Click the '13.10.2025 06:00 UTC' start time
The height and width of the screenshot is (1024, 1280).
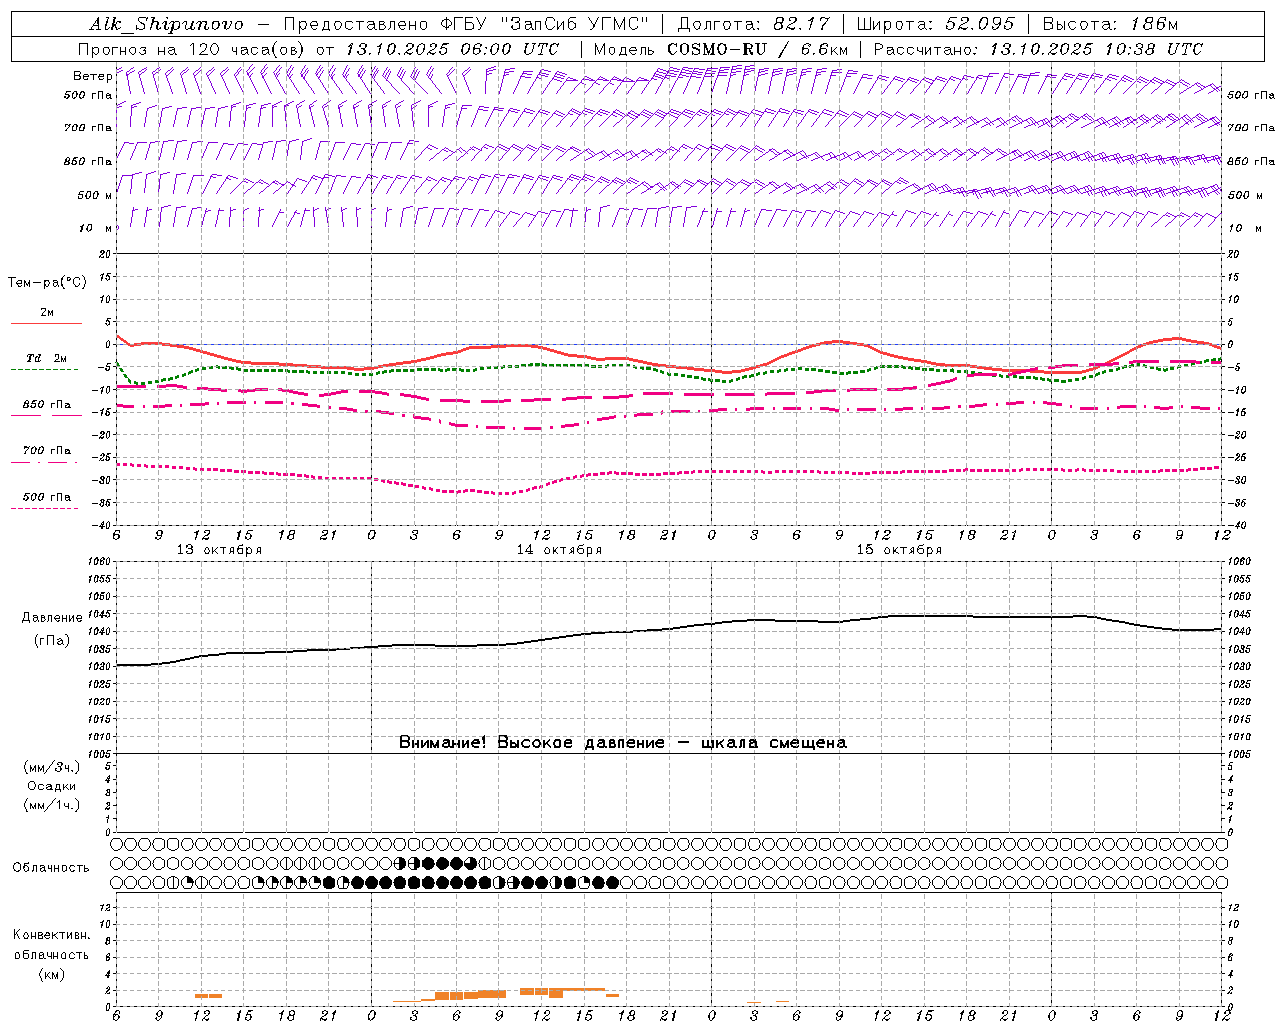tap(452, 49)
